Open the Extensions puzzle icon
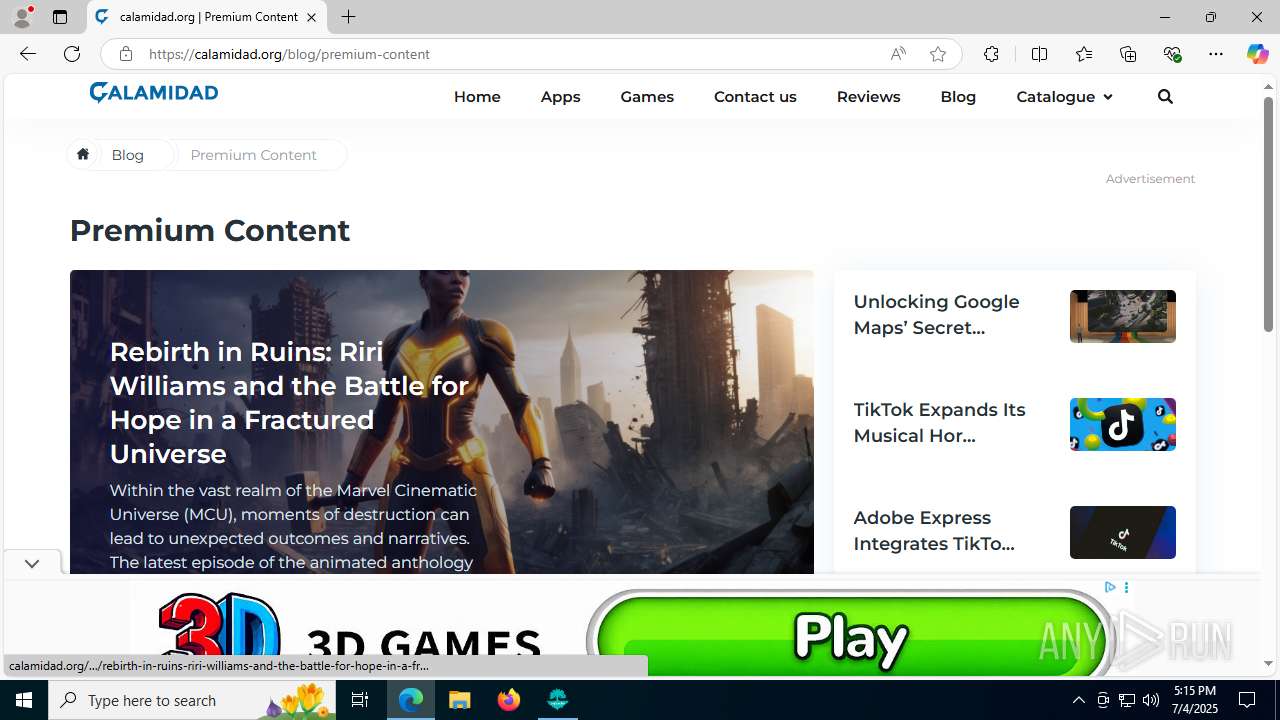The height and width of the screenshot is (720, 1280). 991,54
